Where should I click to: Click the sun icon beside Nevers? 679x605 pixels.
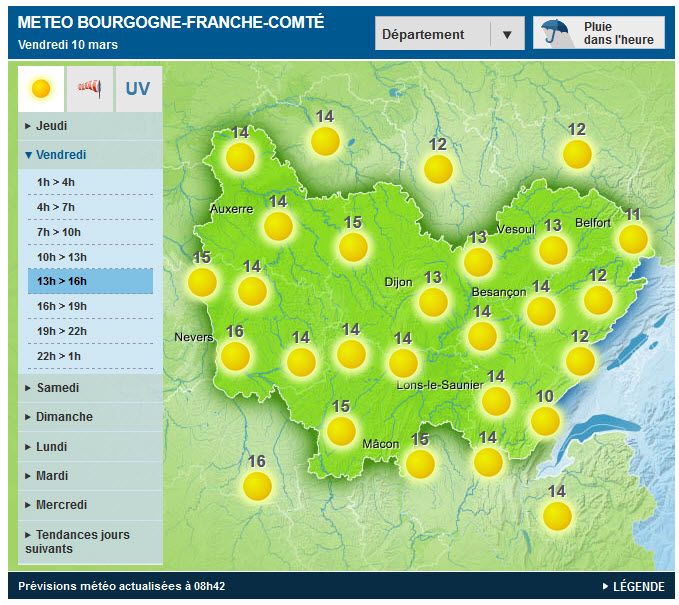[236, 355]
